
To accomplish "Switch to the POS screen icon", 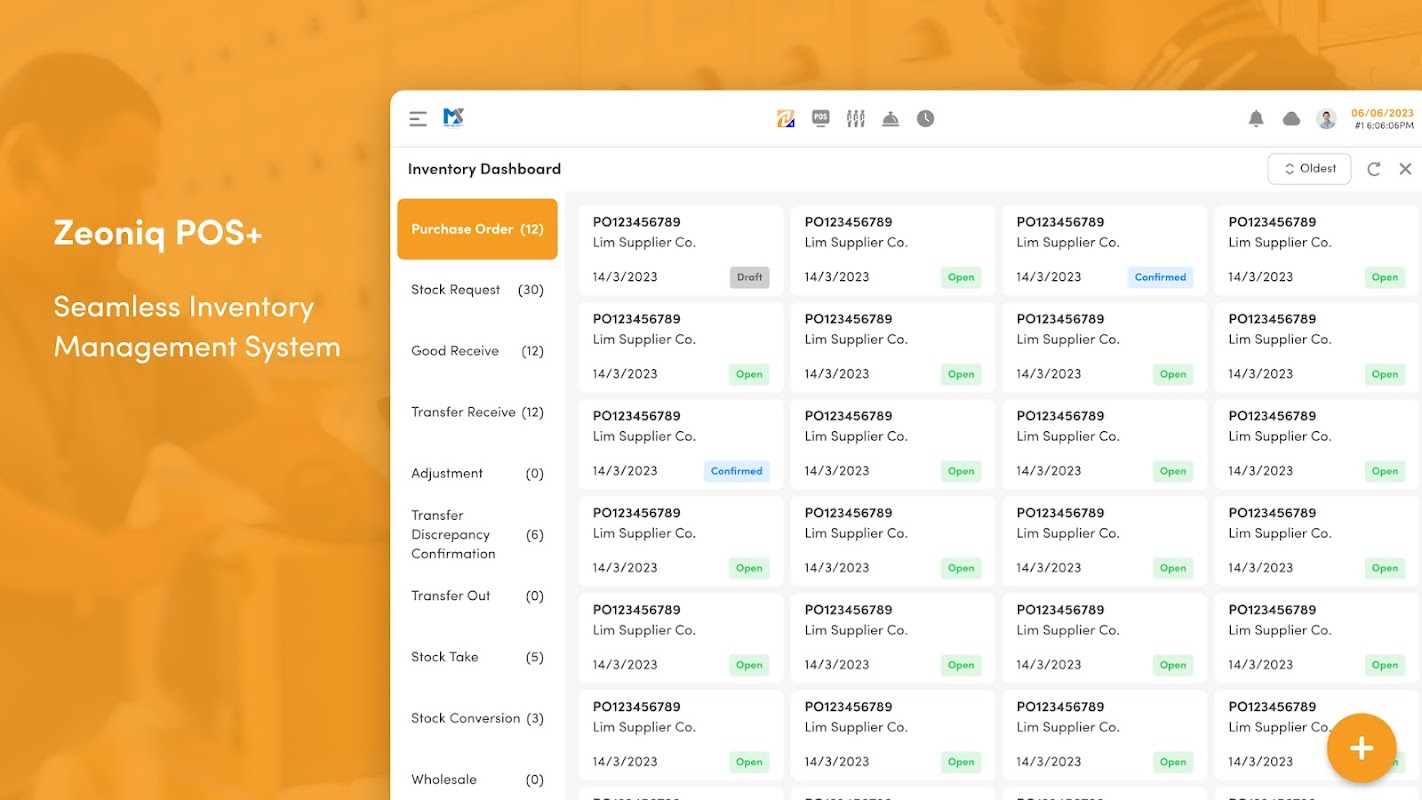I will 821,118.
